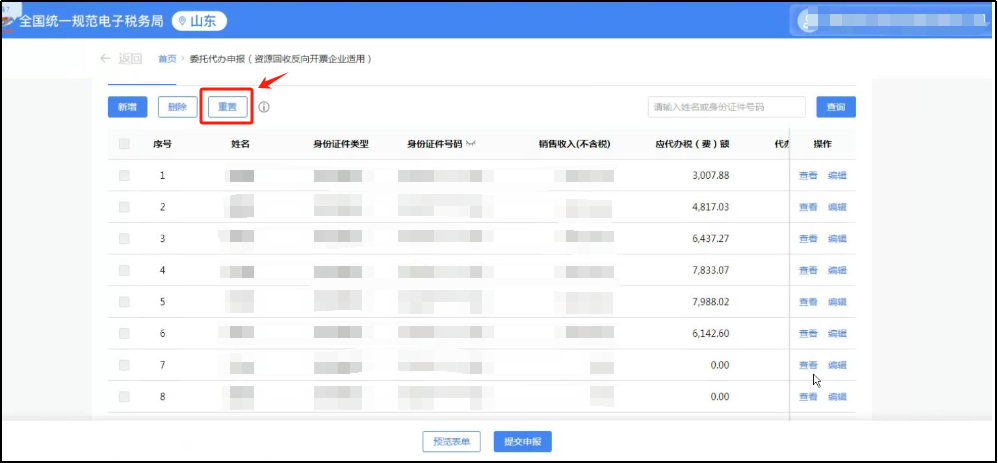This screenshot has width=998, height=463.
Task: Click the 删除 button
Action: coord(178,107)
